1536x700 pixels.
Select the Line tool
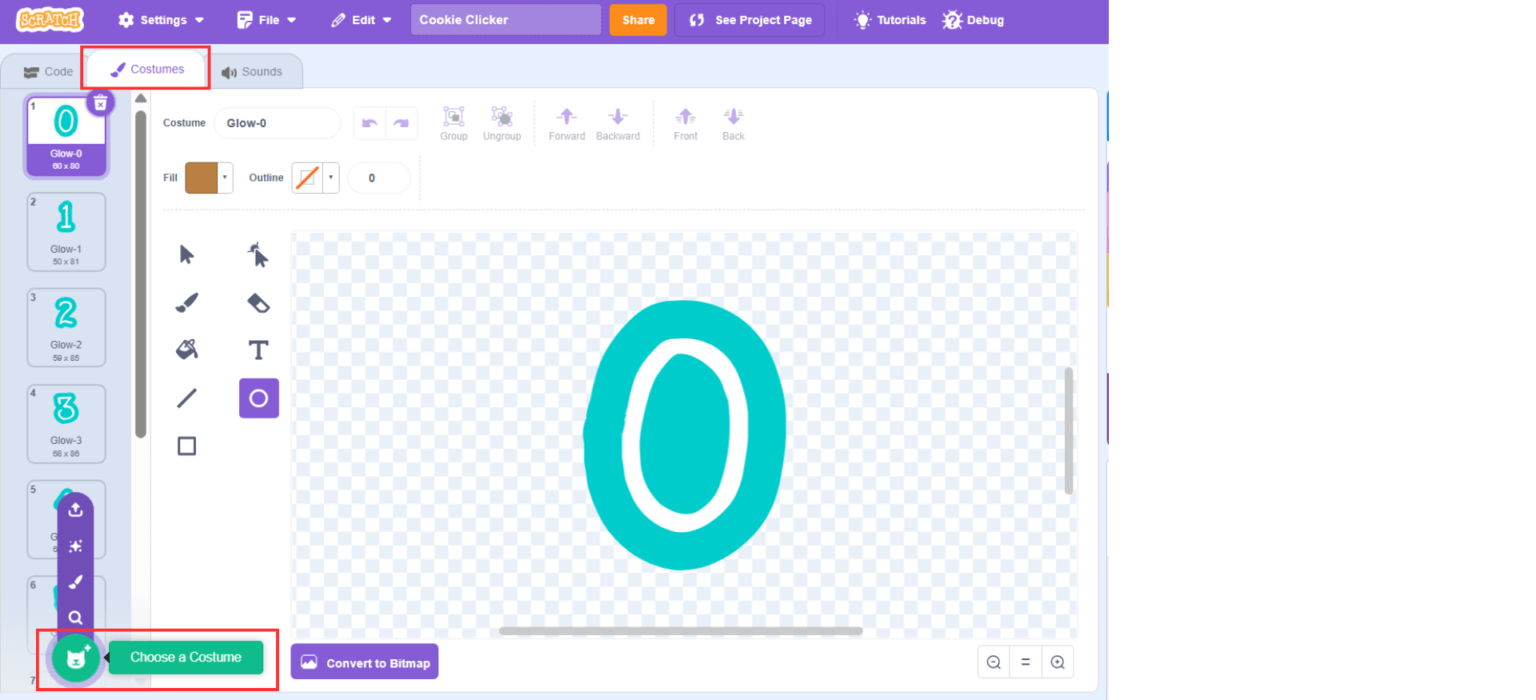pos(186,398)
